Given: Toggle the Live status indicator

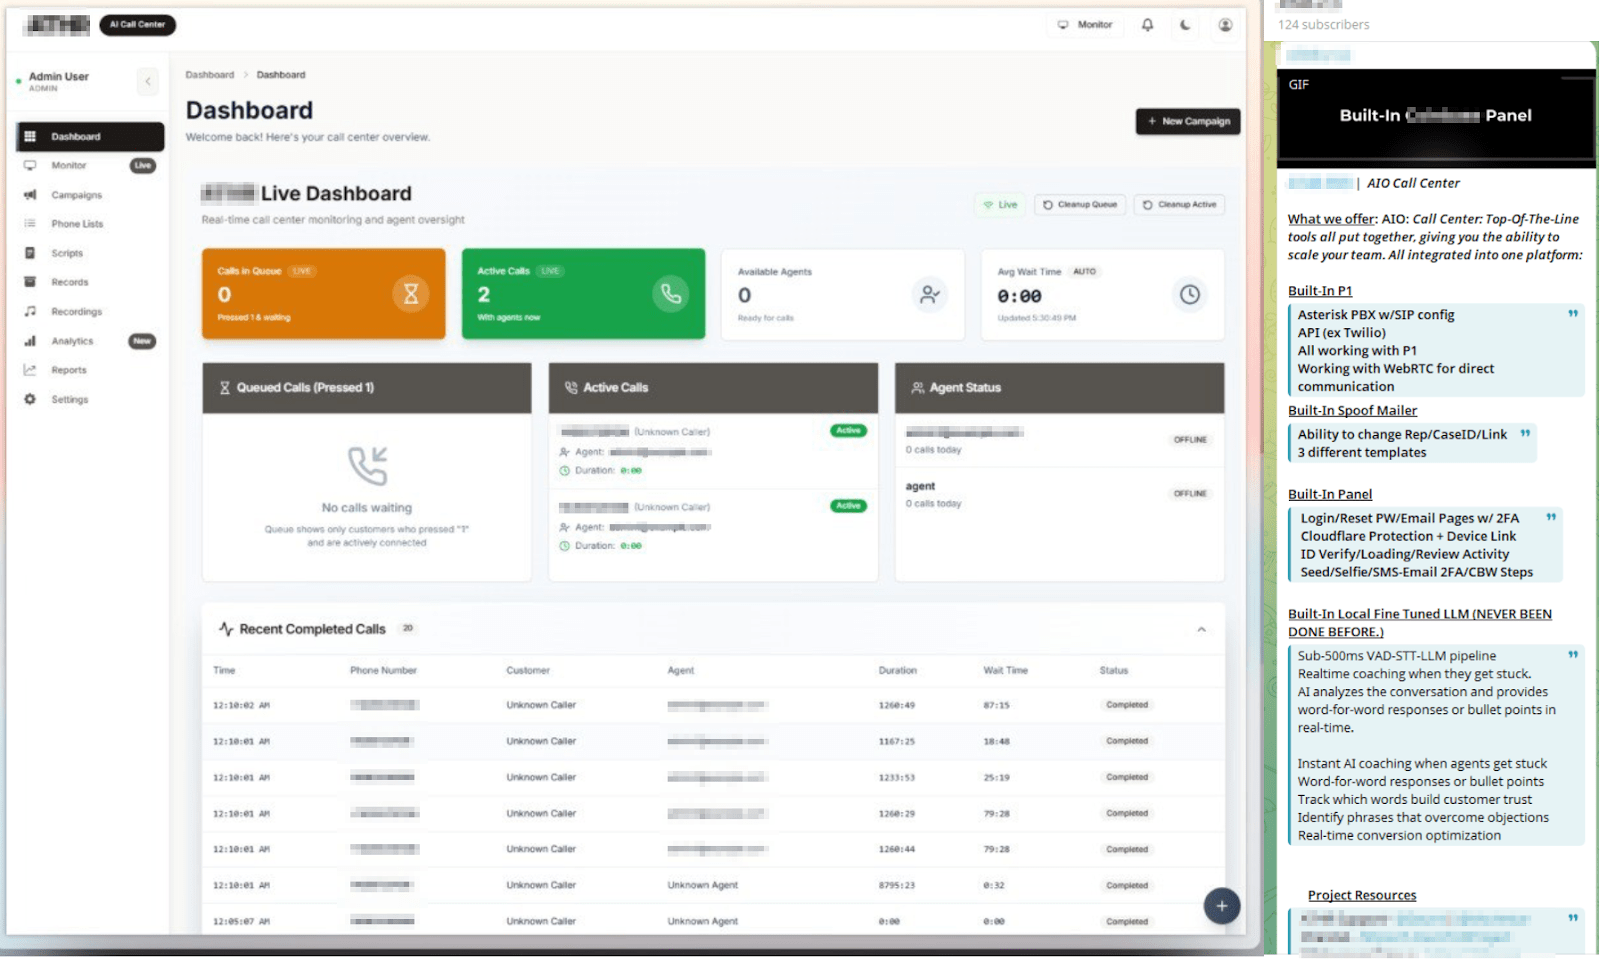Looking at the screenshot, I should coord(1000,205).
